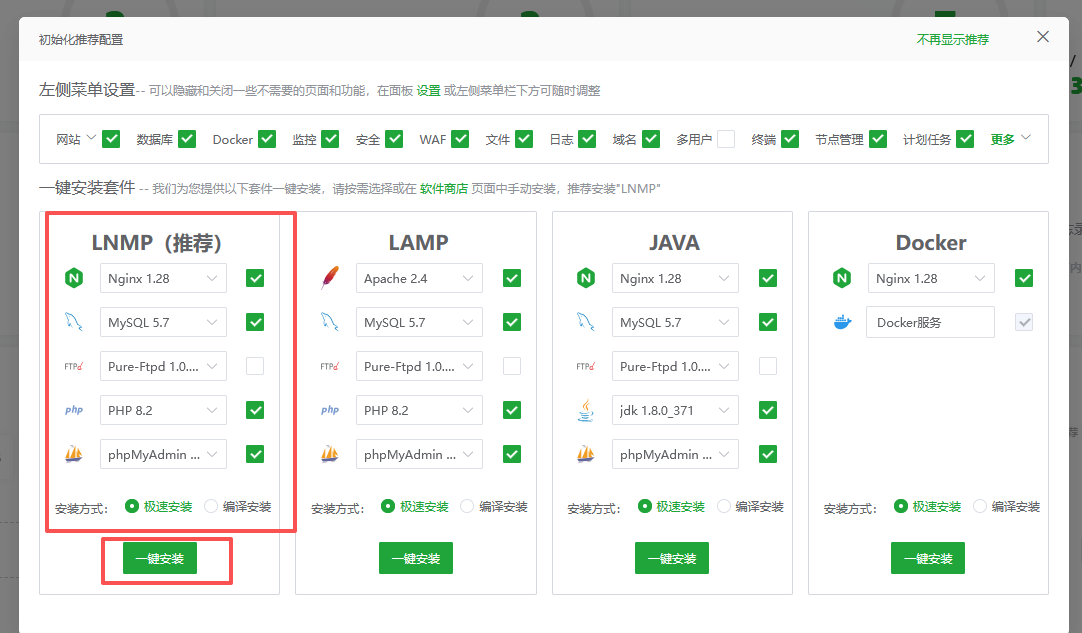Viewport: 1082px width, 633px height.
Task: Check Pure-Ftpd checkbox in LNMP column
Action: (255, 366)
